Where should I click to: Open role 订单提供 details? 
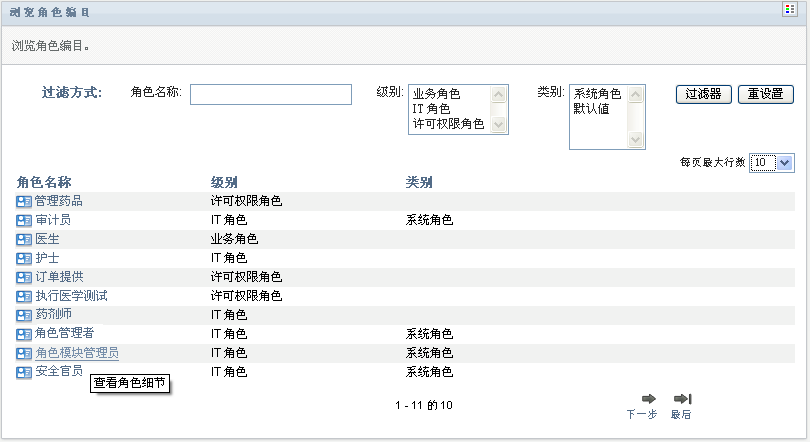tap(59, 277)
